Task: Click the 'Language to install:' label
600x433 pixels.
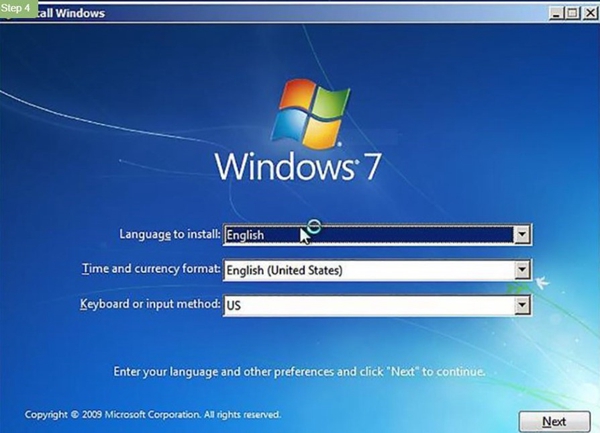Action: click(x=170, y=234)
